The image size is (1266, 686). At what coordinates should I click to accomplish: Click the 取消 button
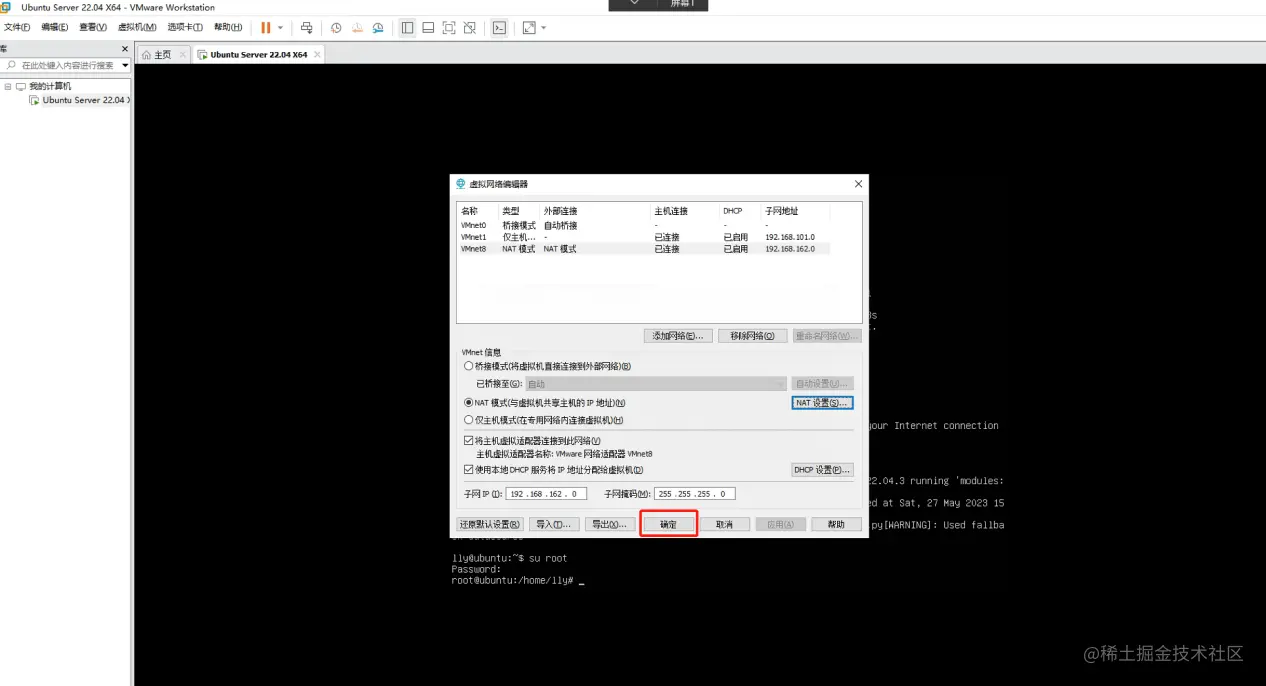724,524
